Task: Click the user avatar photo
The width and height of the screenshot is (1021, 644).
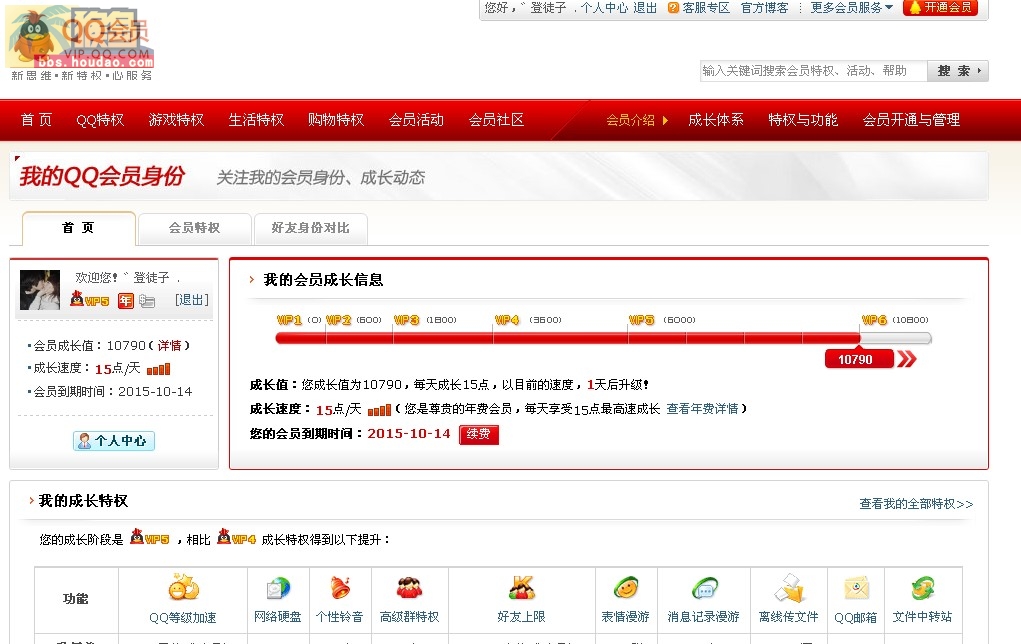Action: coord(40,290)
